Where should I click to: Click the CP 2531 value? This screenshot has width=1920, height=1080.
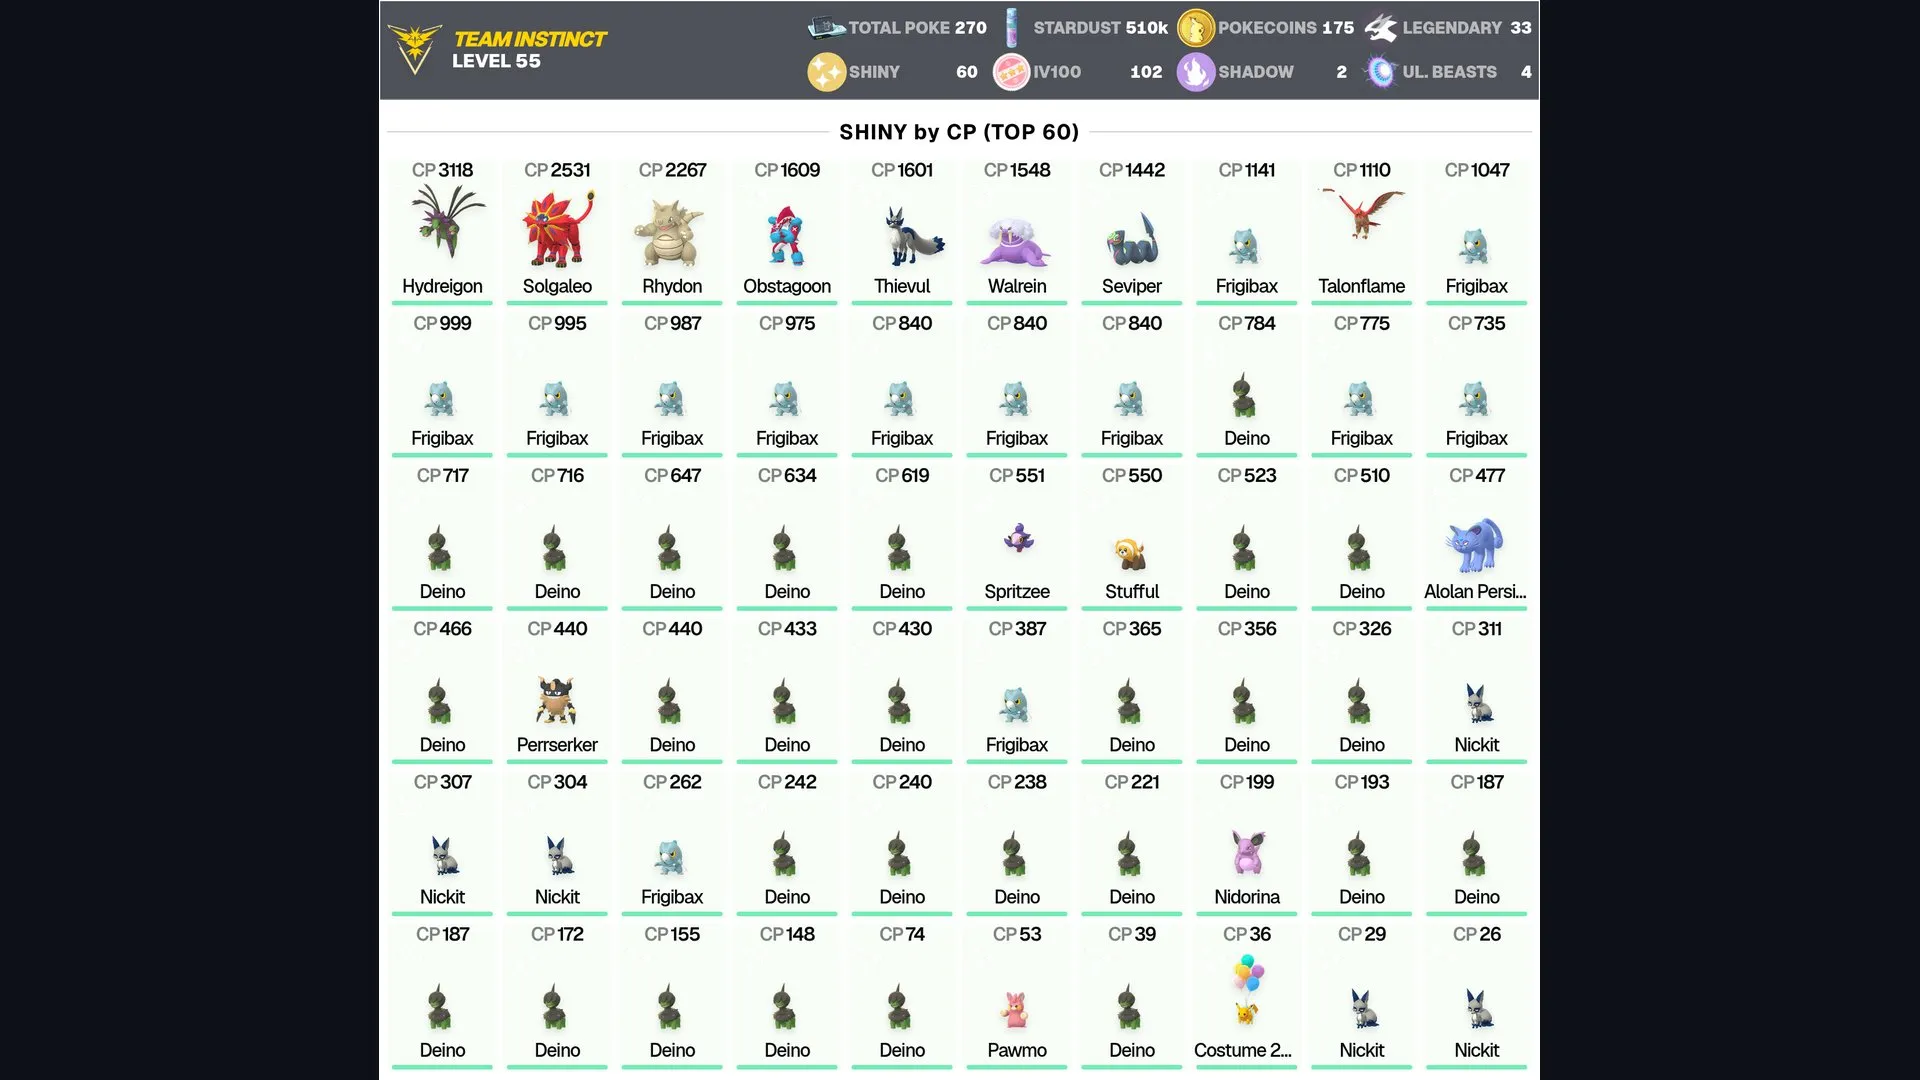coord(557,170)
